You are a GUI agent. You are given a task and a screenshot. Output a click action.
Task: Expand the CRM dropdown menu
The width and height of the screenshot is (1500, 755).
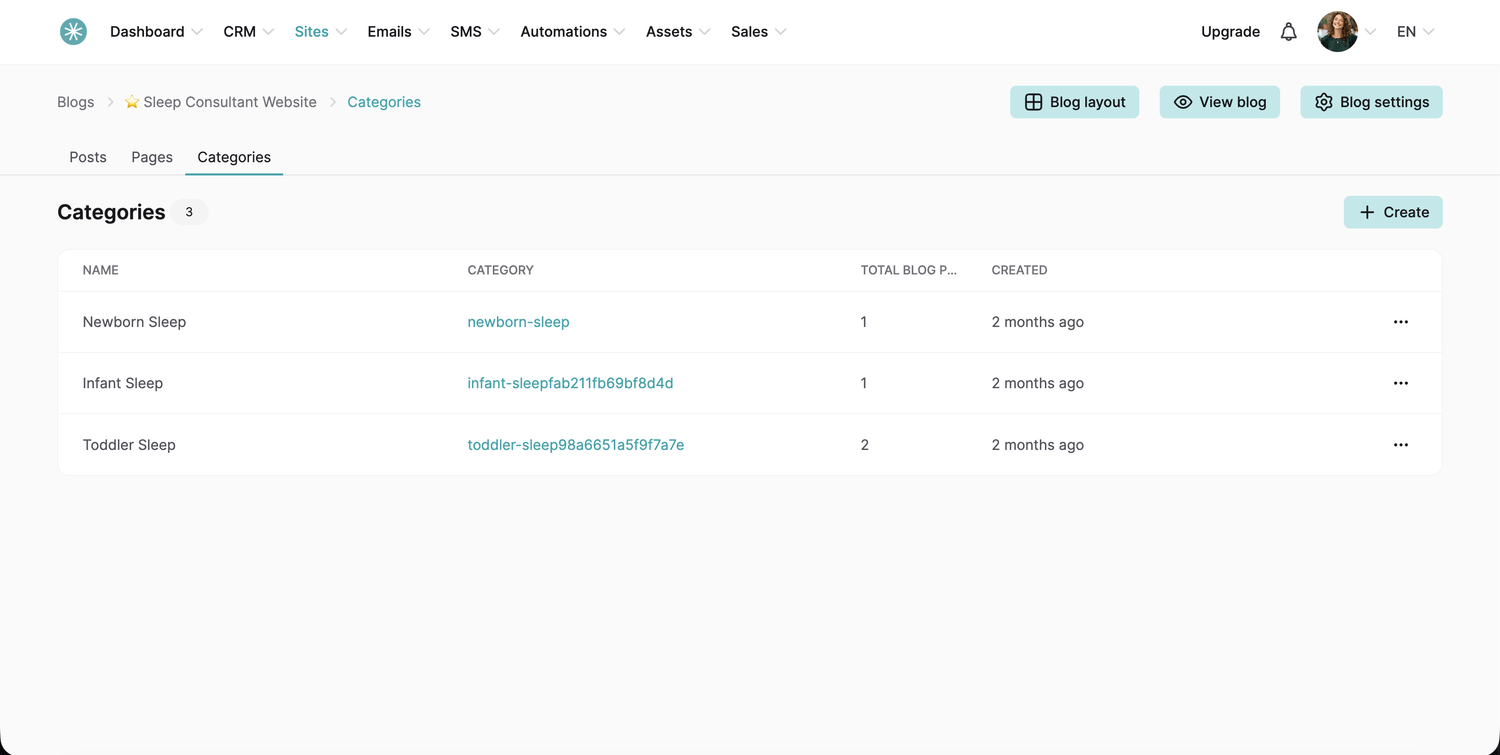(x=249, y=32)
